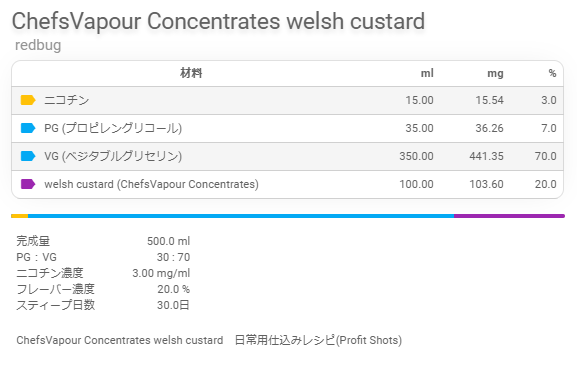This screenshot has height=374, width=577.
Task: Click the 500.0 ml total amount value
Action: [169, 241]
